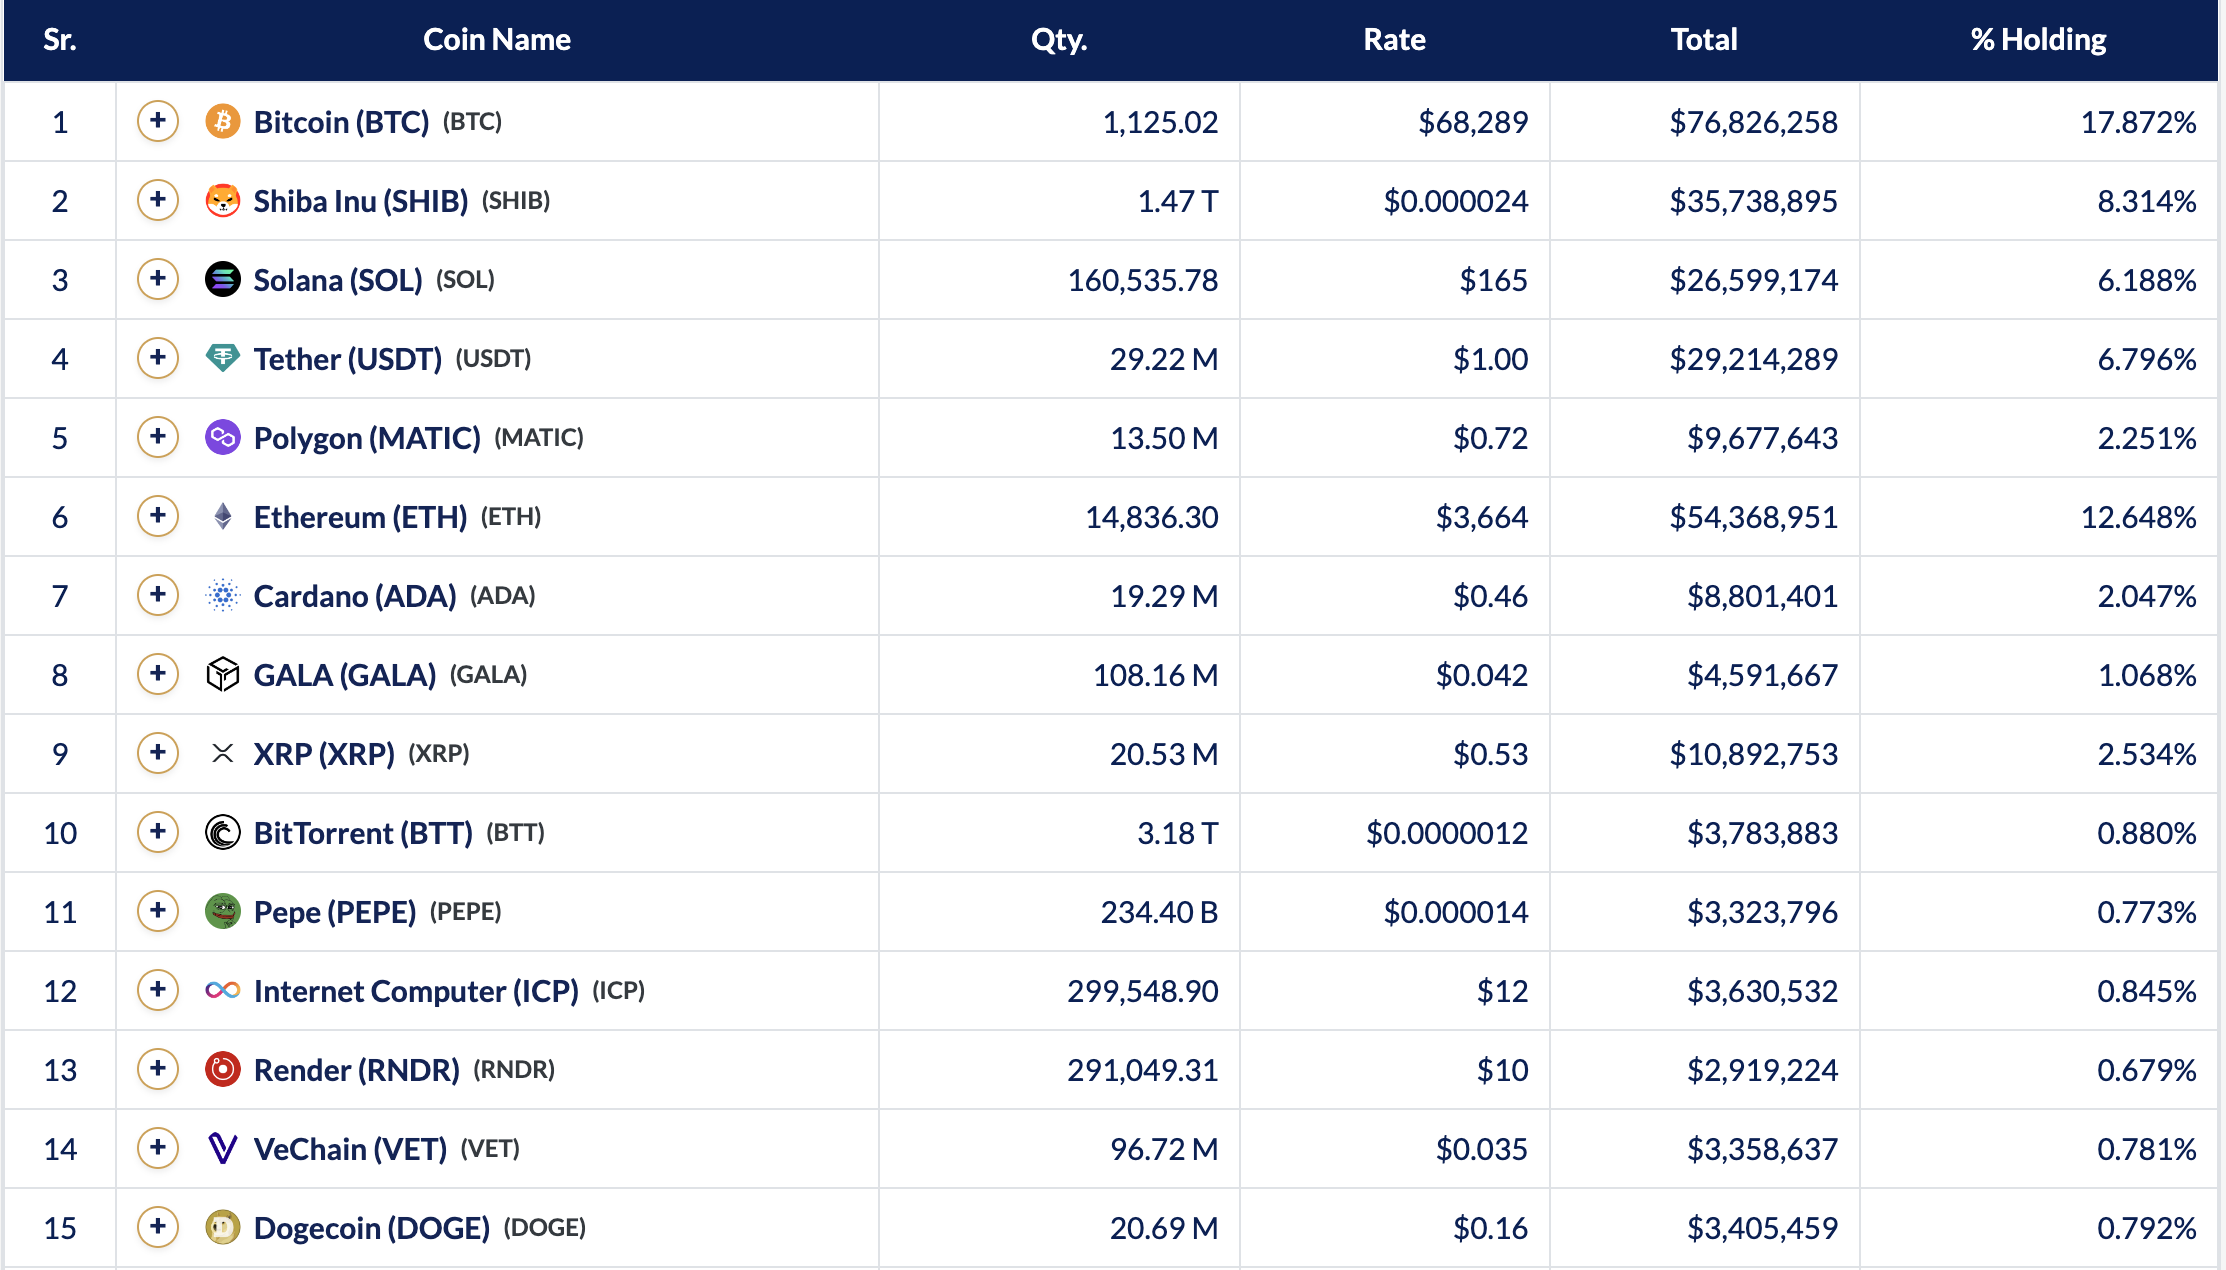Select the Solana quantity 160,535.78

tap(1143, 280)
